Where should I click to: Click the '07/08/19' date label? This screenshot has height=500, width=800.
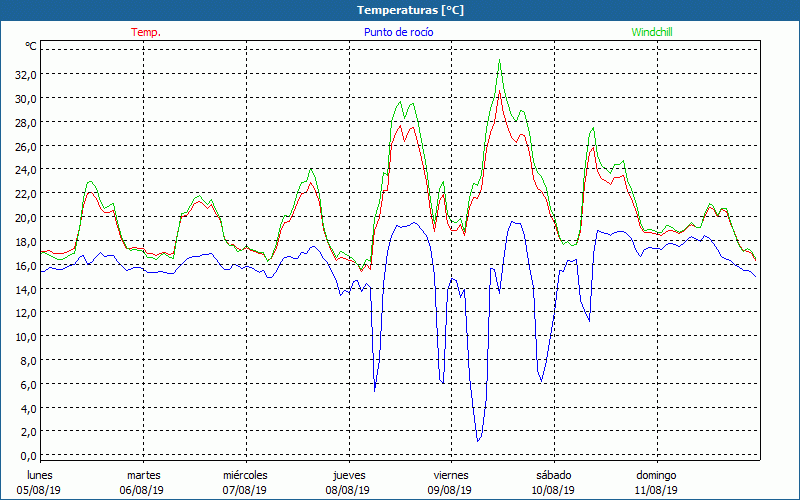[245, 490]
